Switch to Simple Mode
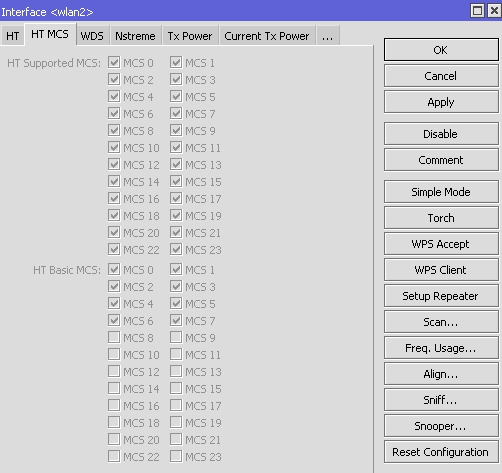This screenshot has height=473, width=502. [x=441, y=192]
